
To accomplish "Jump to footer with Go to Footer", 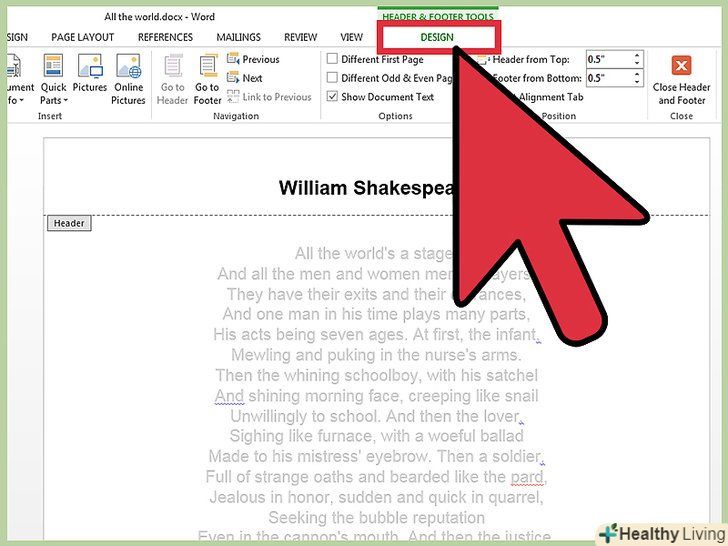I will (207, 79).
